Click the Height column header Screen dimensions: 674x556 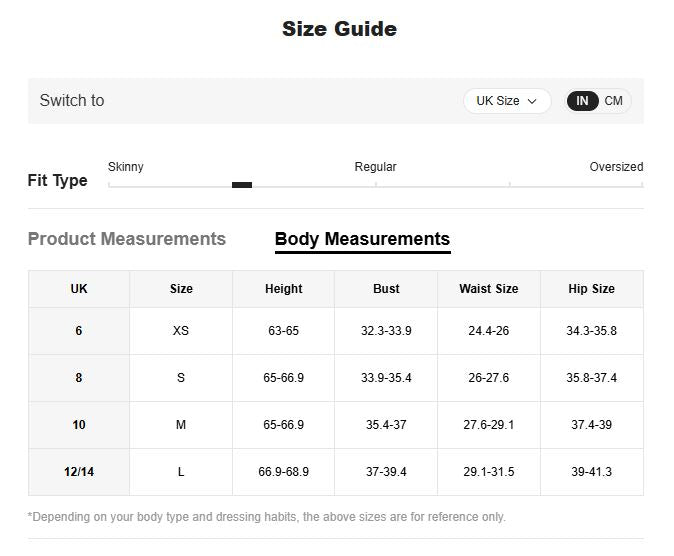tap(284, 289)
